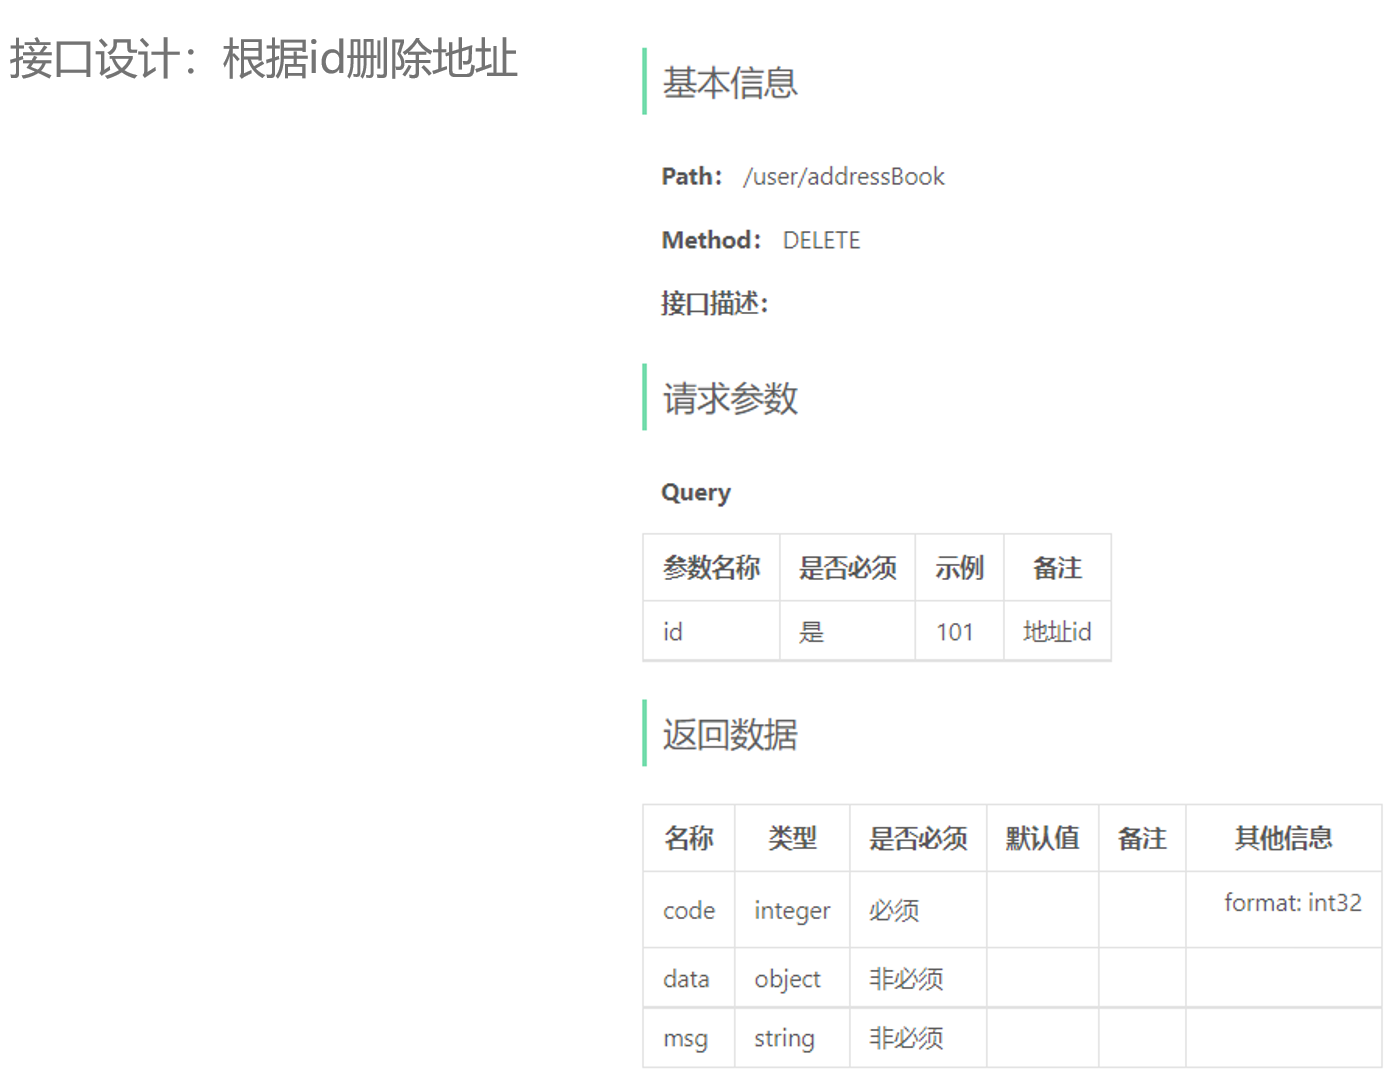This screenshot has height=1079, width=1394.
Task: Click the DELETE method label
Action: tap(820, 240)
